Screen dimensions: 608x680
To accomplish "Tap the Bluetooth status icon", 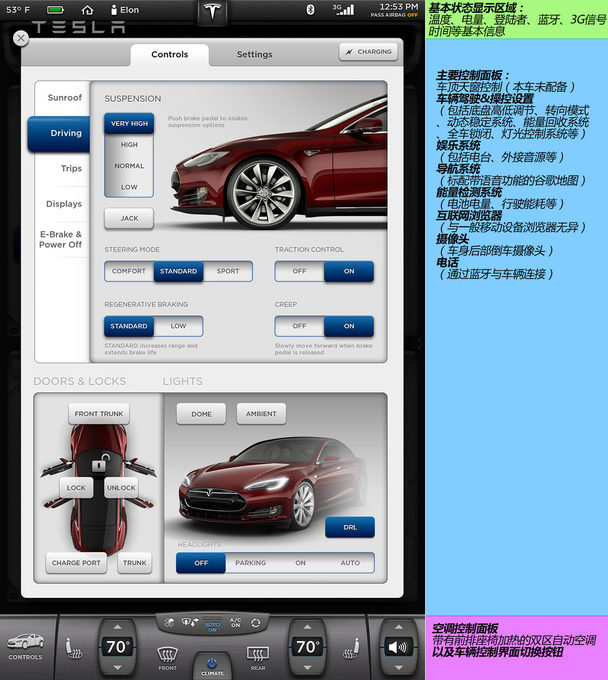I will coord(310,10).
